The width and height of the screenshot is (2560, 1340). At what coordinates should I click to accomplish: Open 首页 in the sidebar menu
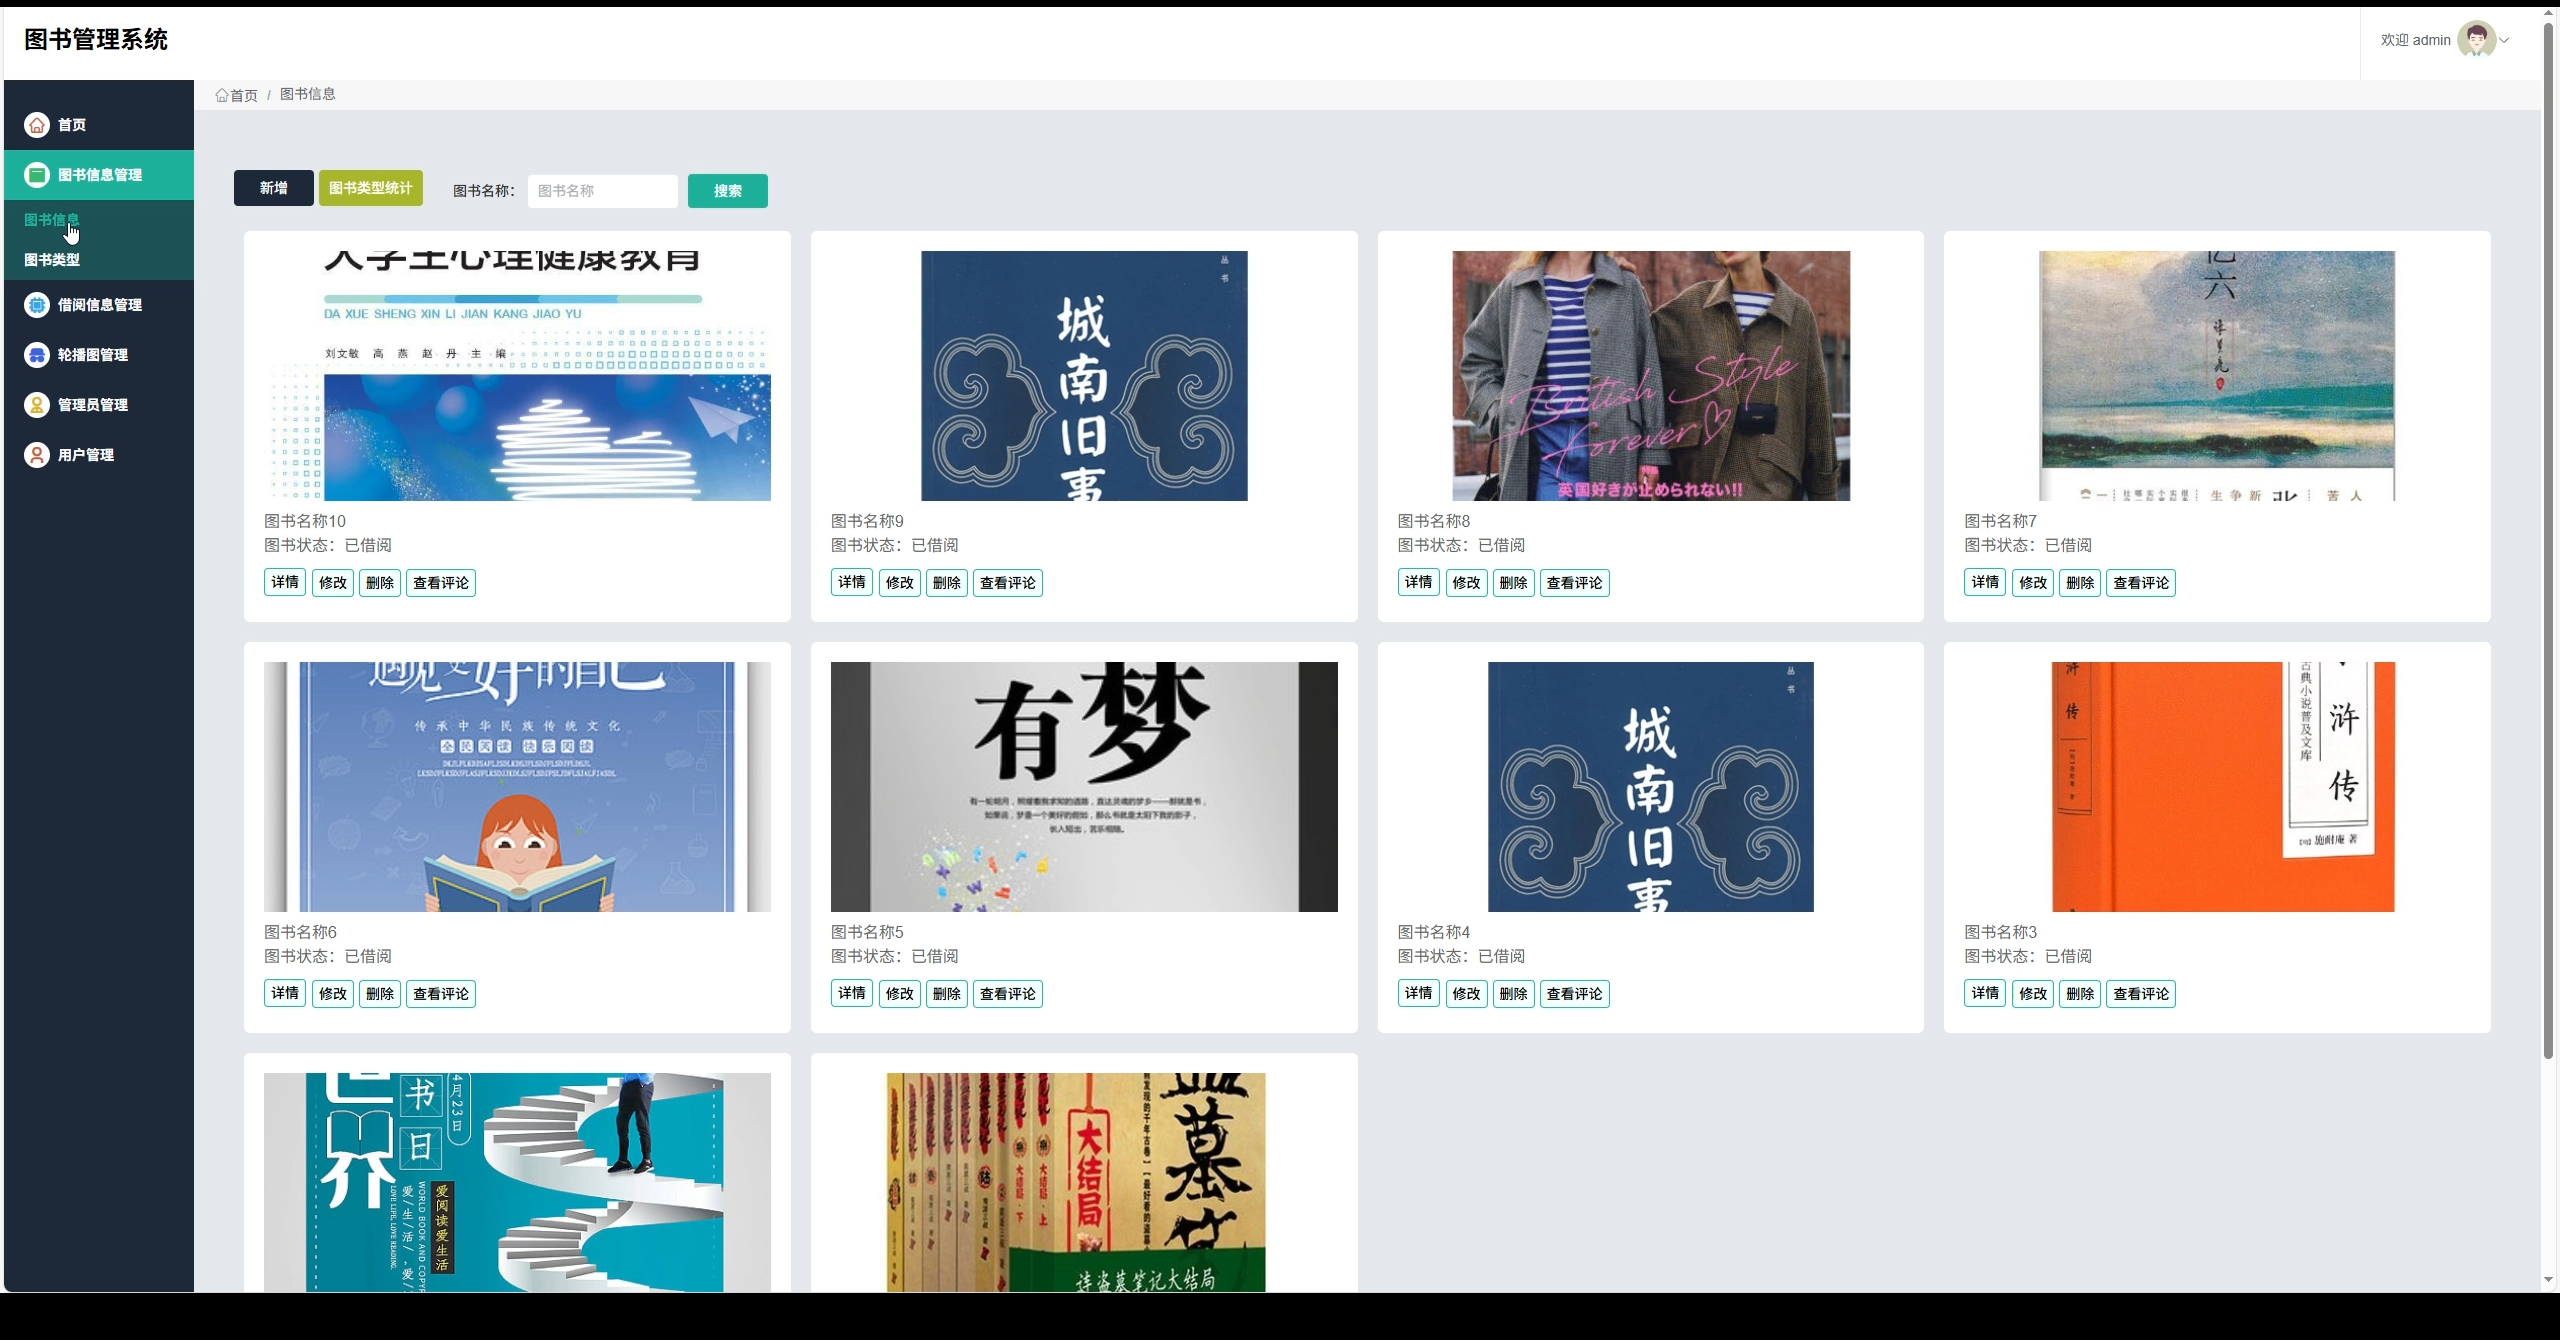[x=99, y=125]
